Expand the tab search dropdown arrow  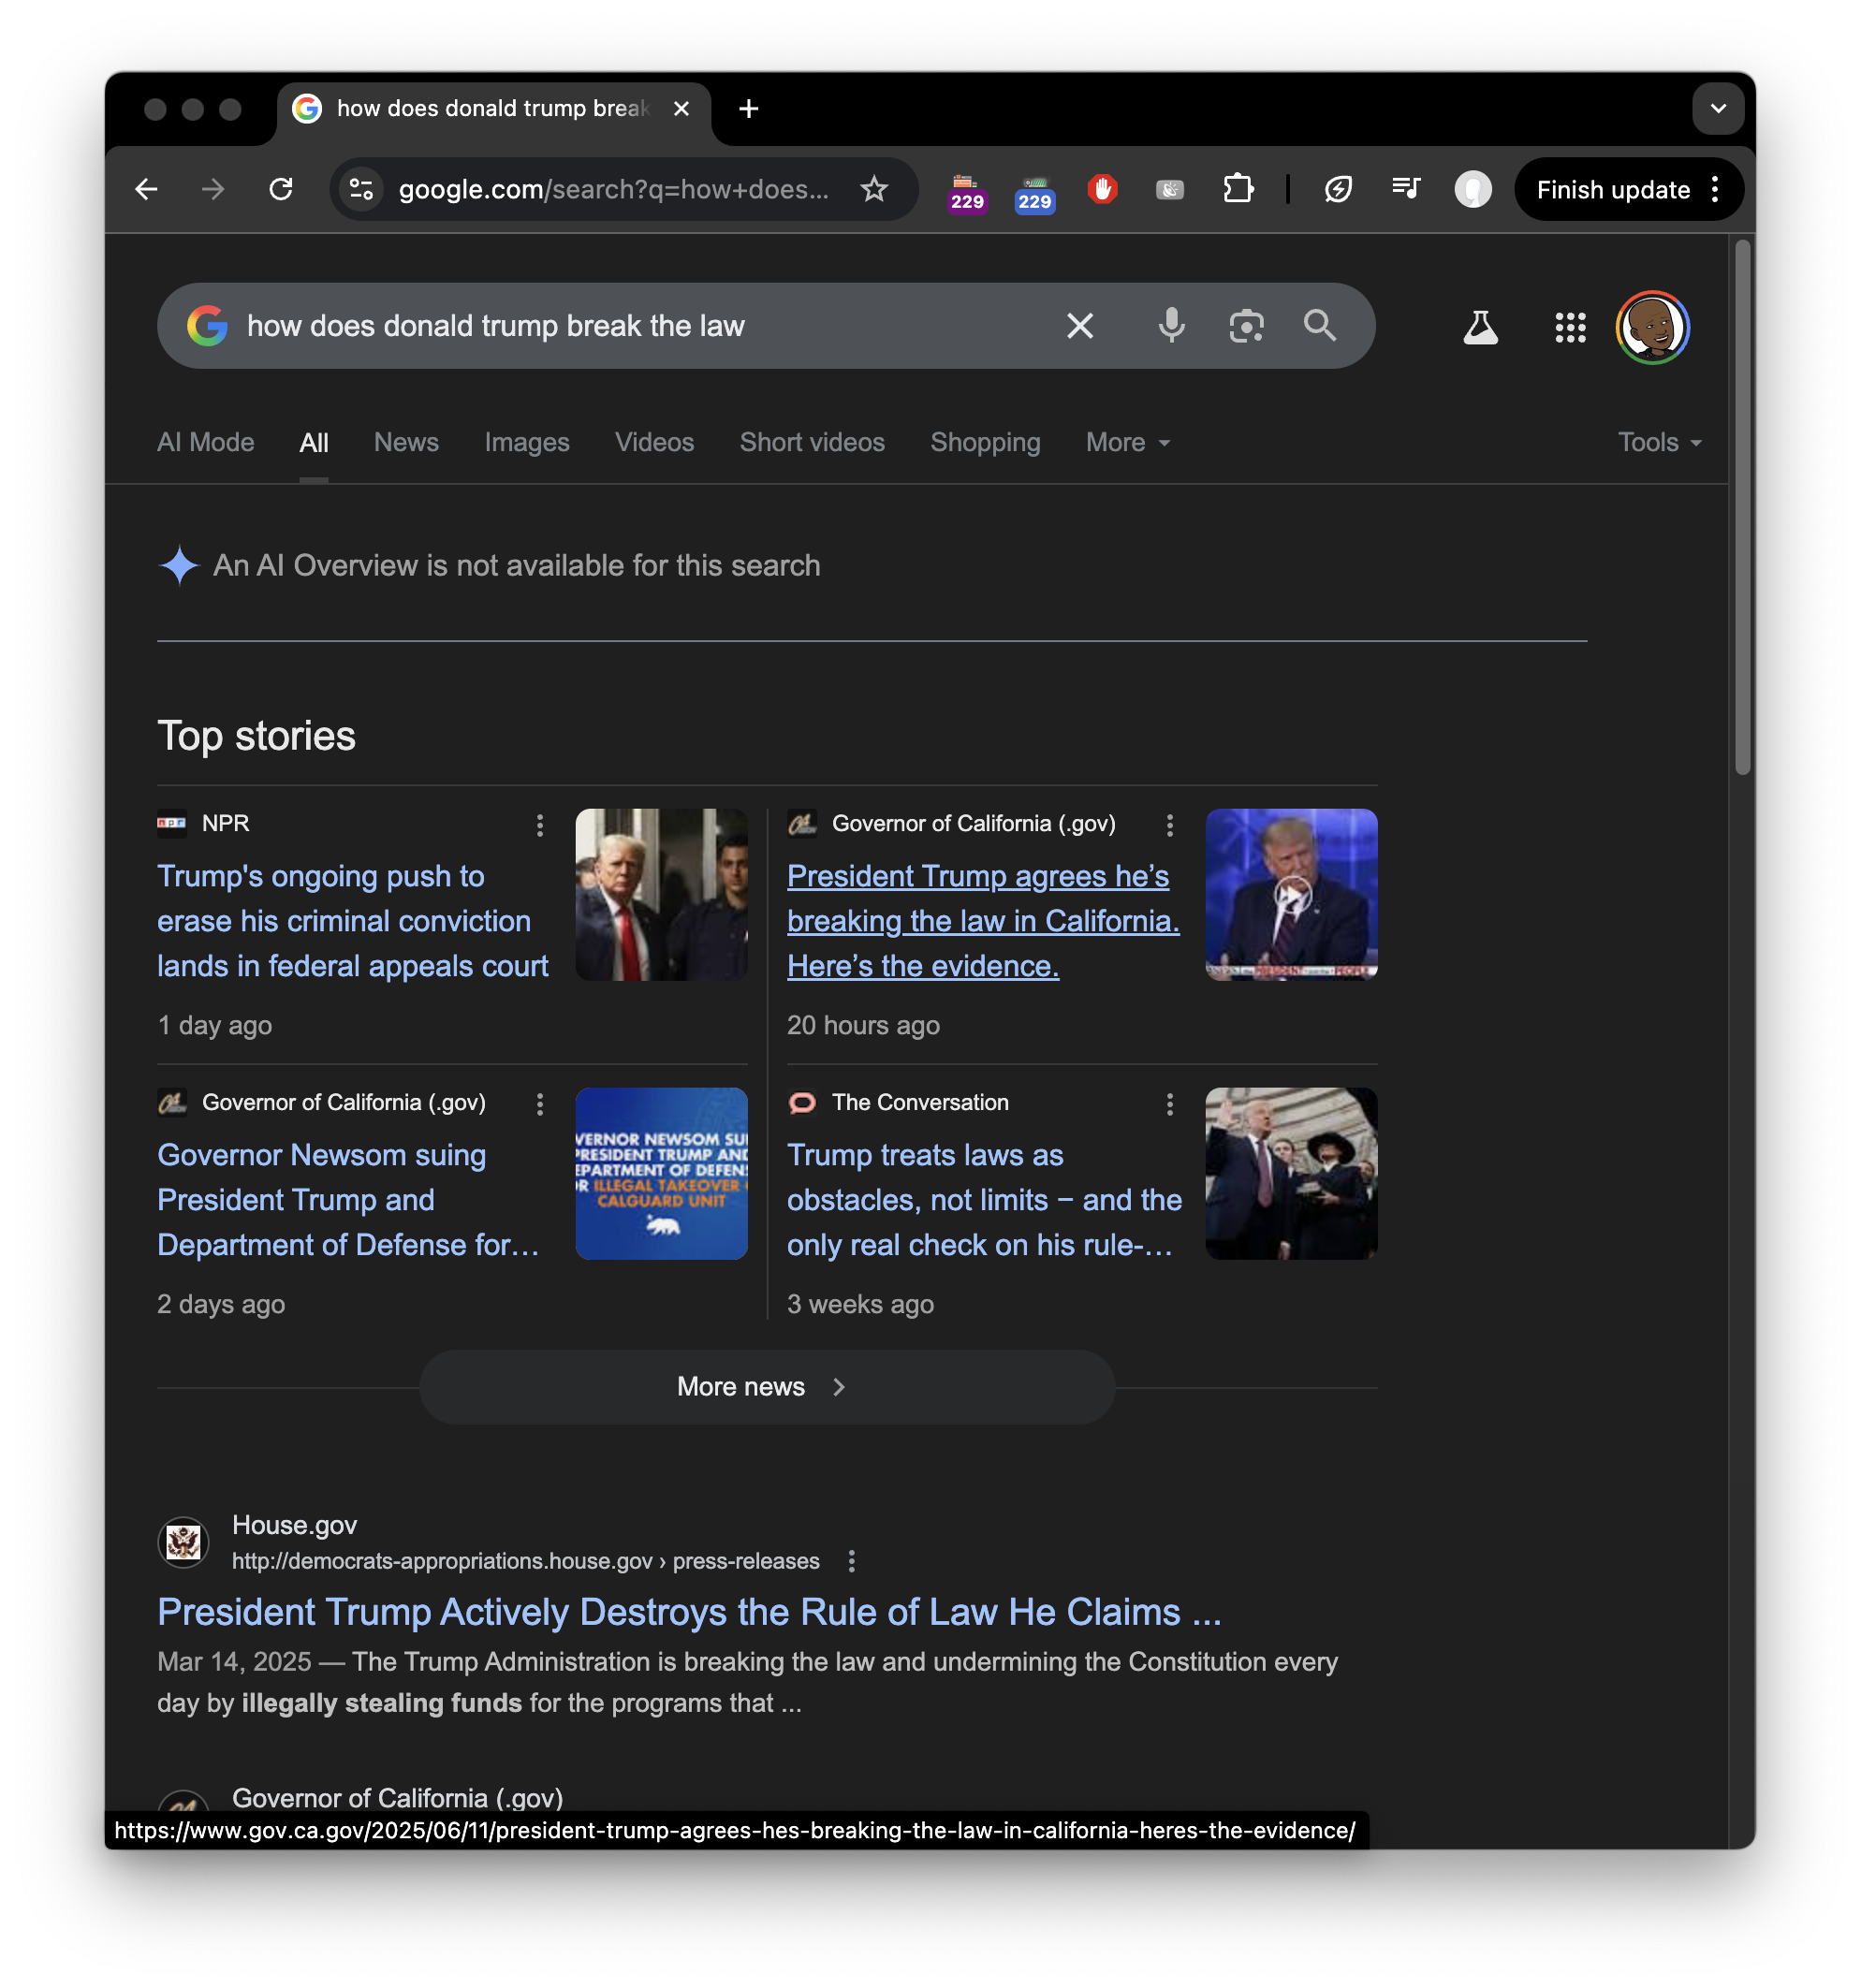tap(1718, 108)
